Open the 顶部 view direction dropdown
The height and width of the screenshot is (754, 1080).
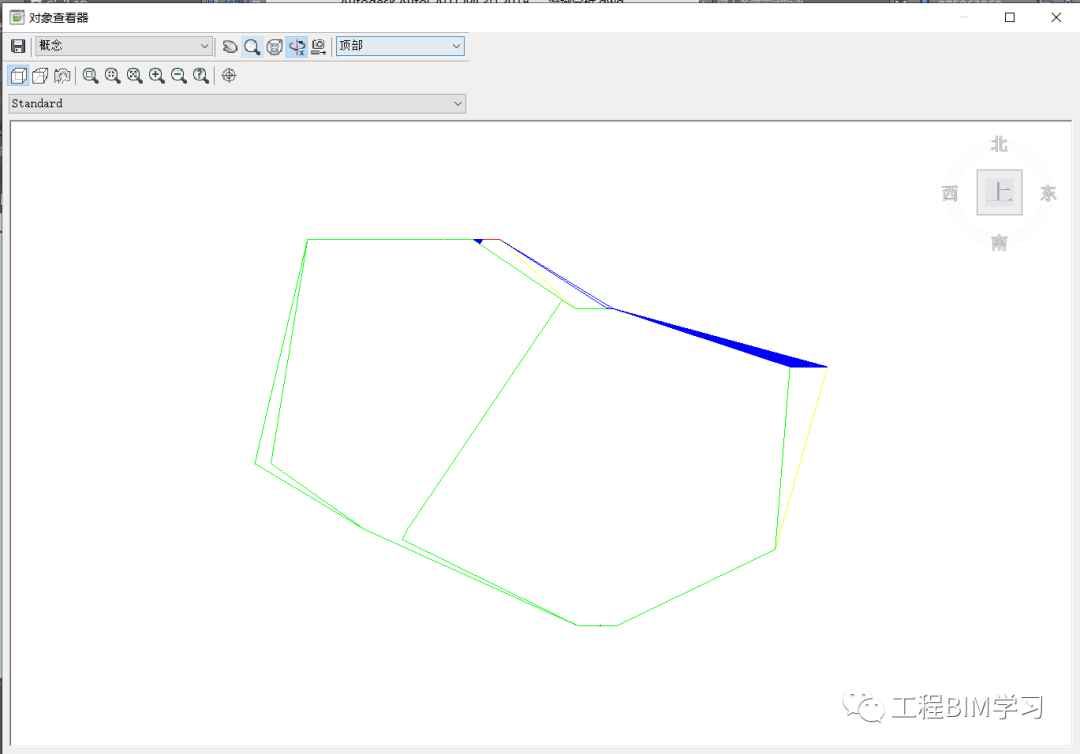pyautogui.click(x=400, y=46)
